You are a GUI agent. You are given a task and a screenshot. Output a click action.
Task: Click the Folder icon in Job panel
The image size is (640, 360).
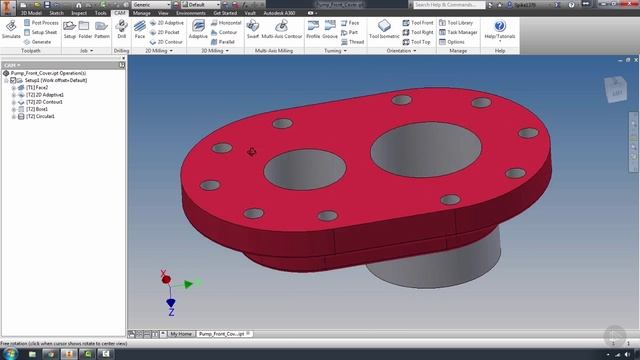click(85, 29)
